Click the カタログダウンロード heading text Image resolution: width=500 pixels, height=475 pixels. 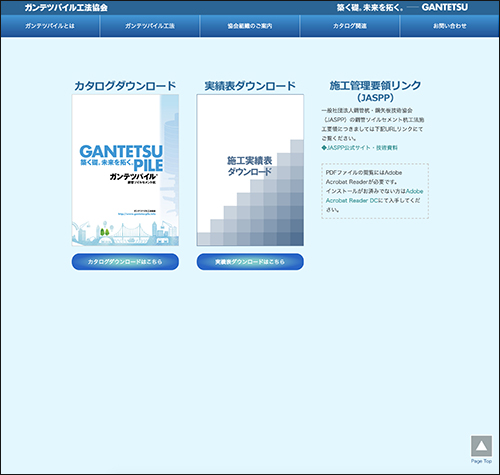125,86
